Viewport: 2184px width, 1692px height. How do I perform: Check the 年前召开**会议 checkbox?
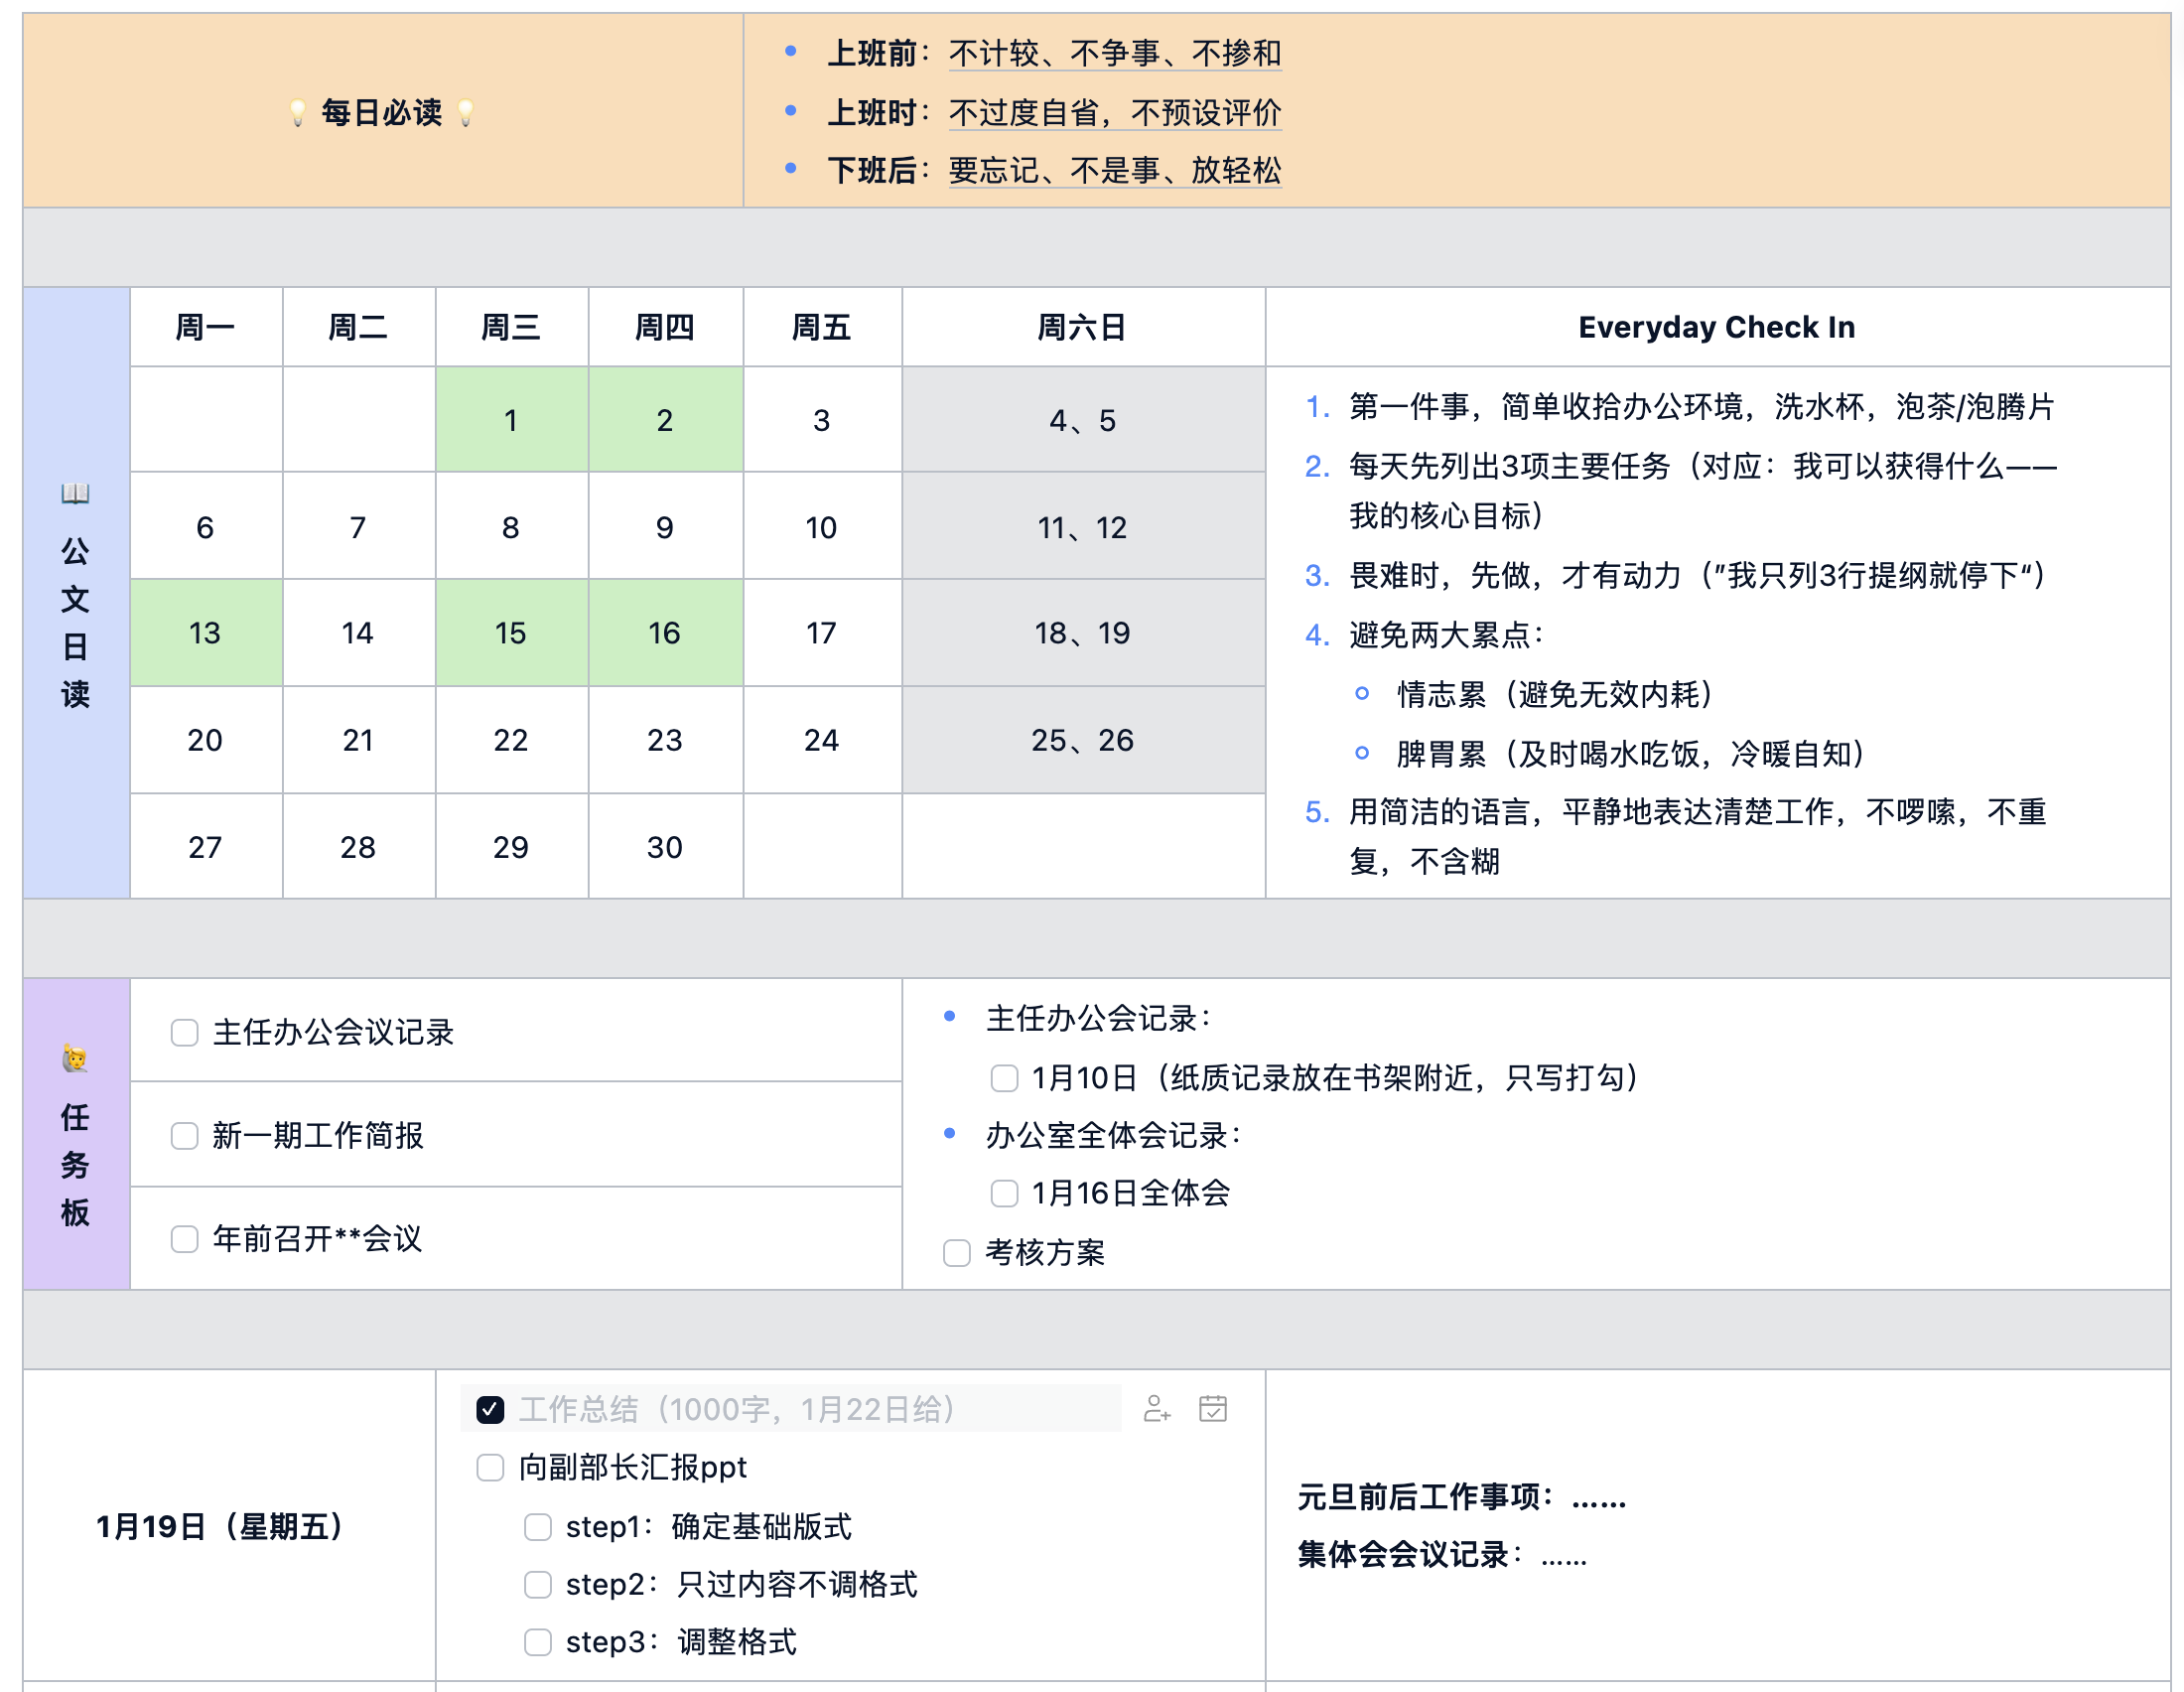click(x=185, y=1240)
